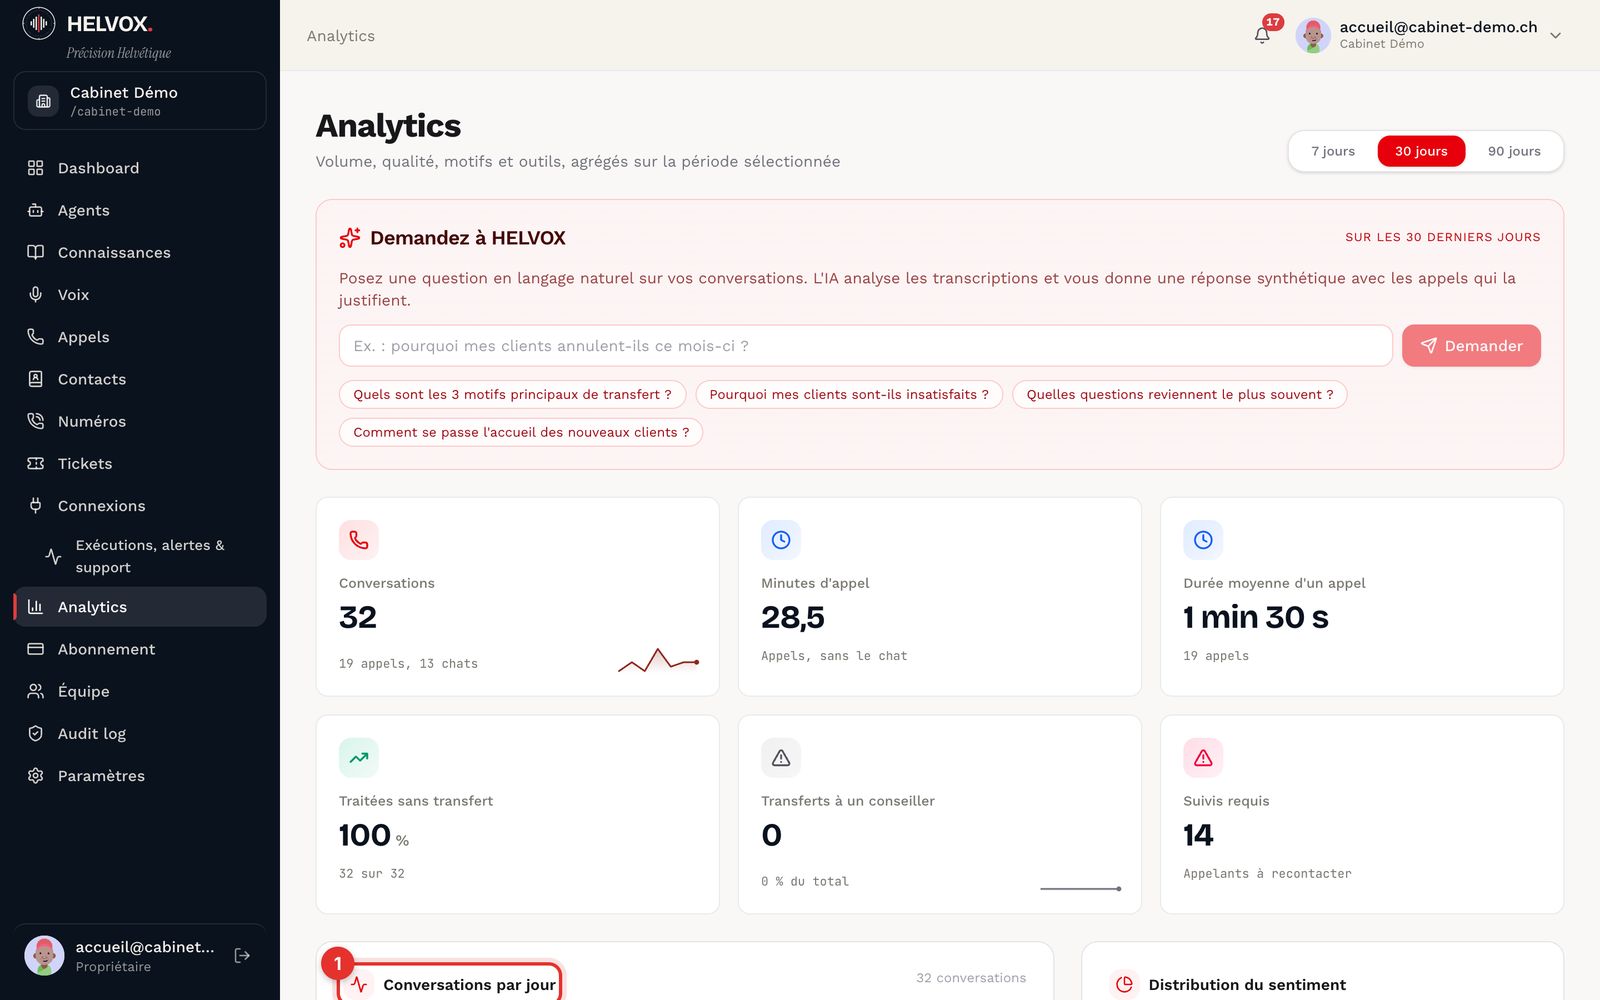Click the warning icon on Transferts à un conseiller
The image size is (1600, 1000).
781,758
